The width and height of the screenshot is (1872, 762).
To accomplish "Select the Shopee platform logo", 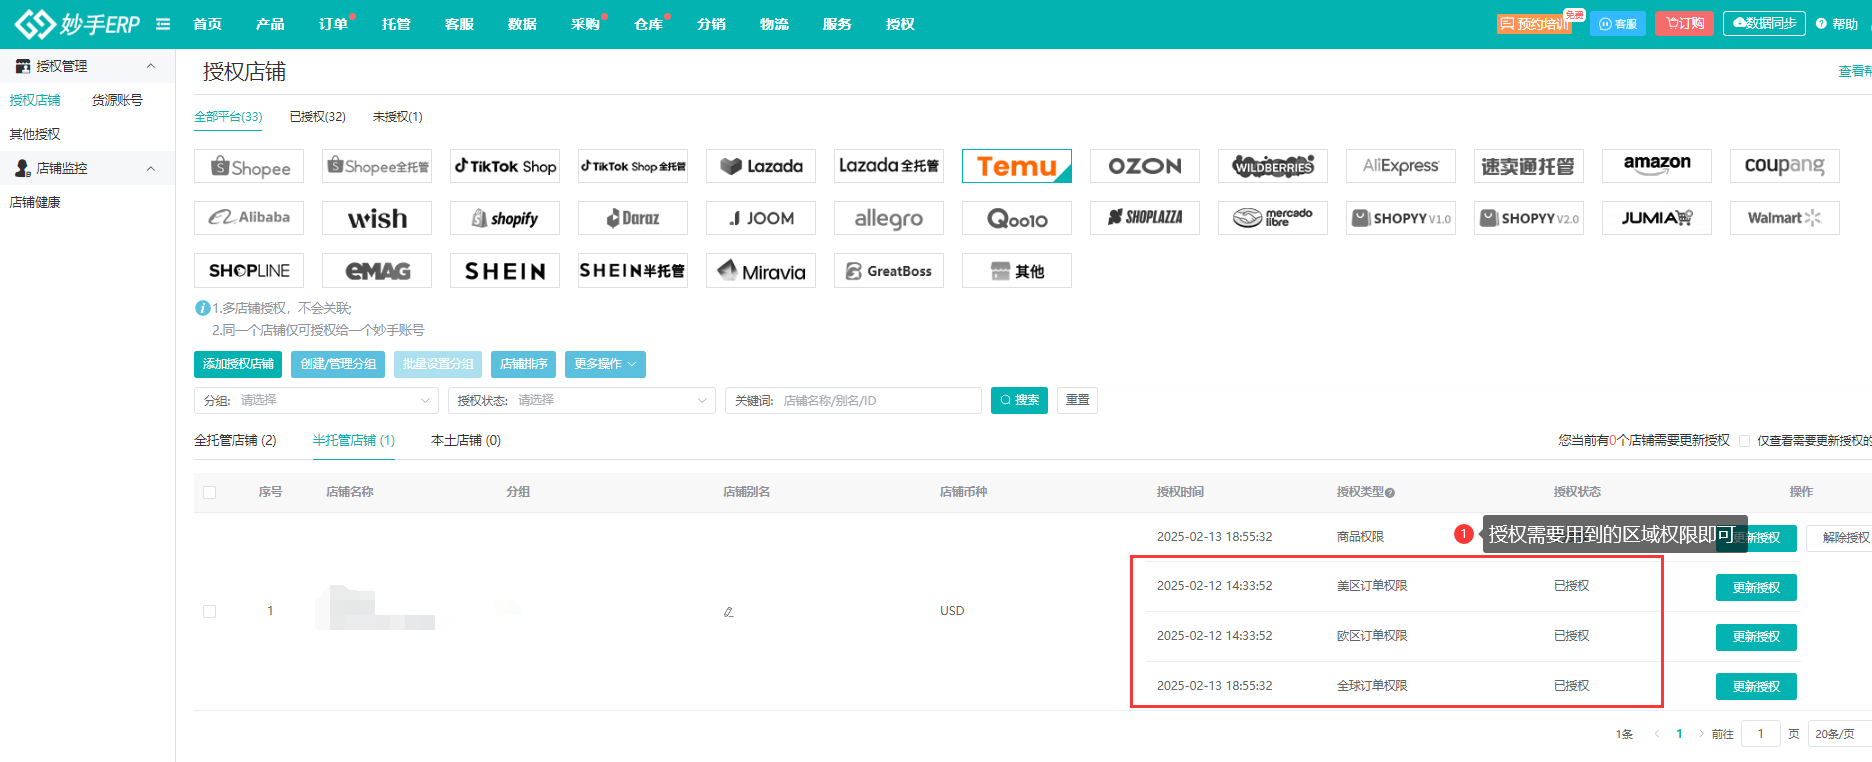I will [249, 166].
